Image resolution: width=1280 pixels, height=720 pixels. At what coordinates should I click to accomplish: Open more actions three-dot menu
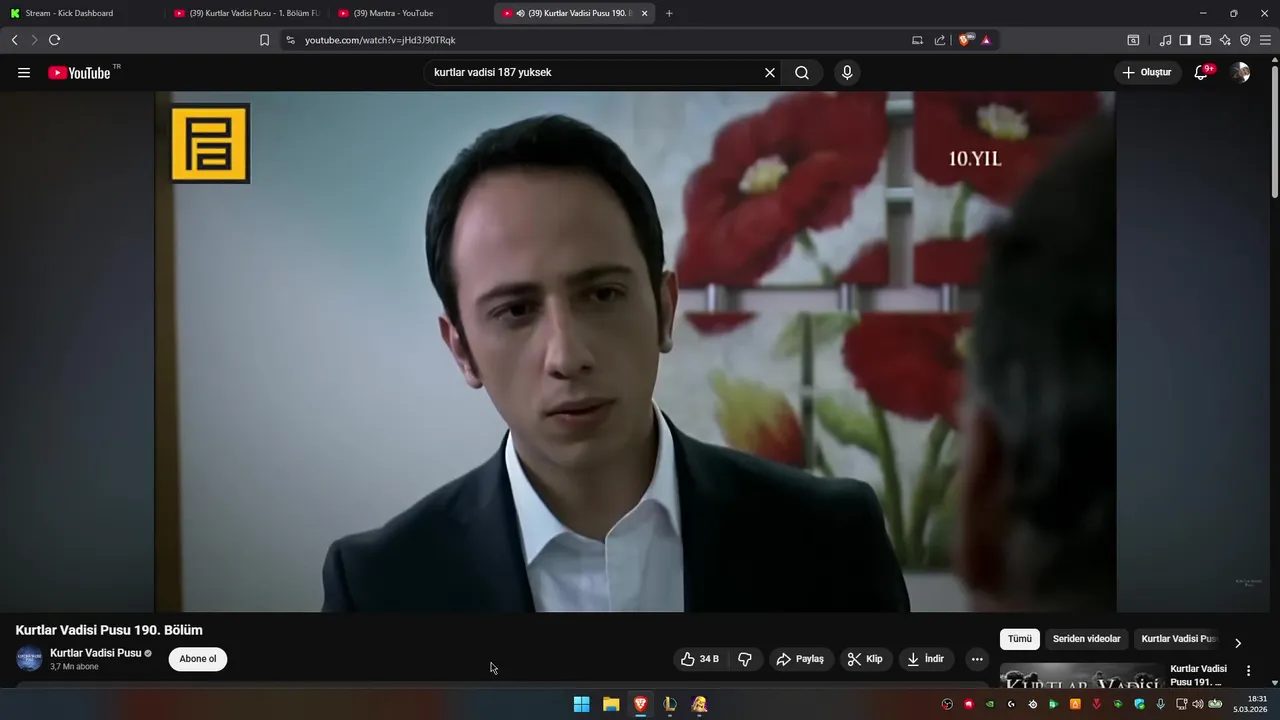(x=977, y=659)
